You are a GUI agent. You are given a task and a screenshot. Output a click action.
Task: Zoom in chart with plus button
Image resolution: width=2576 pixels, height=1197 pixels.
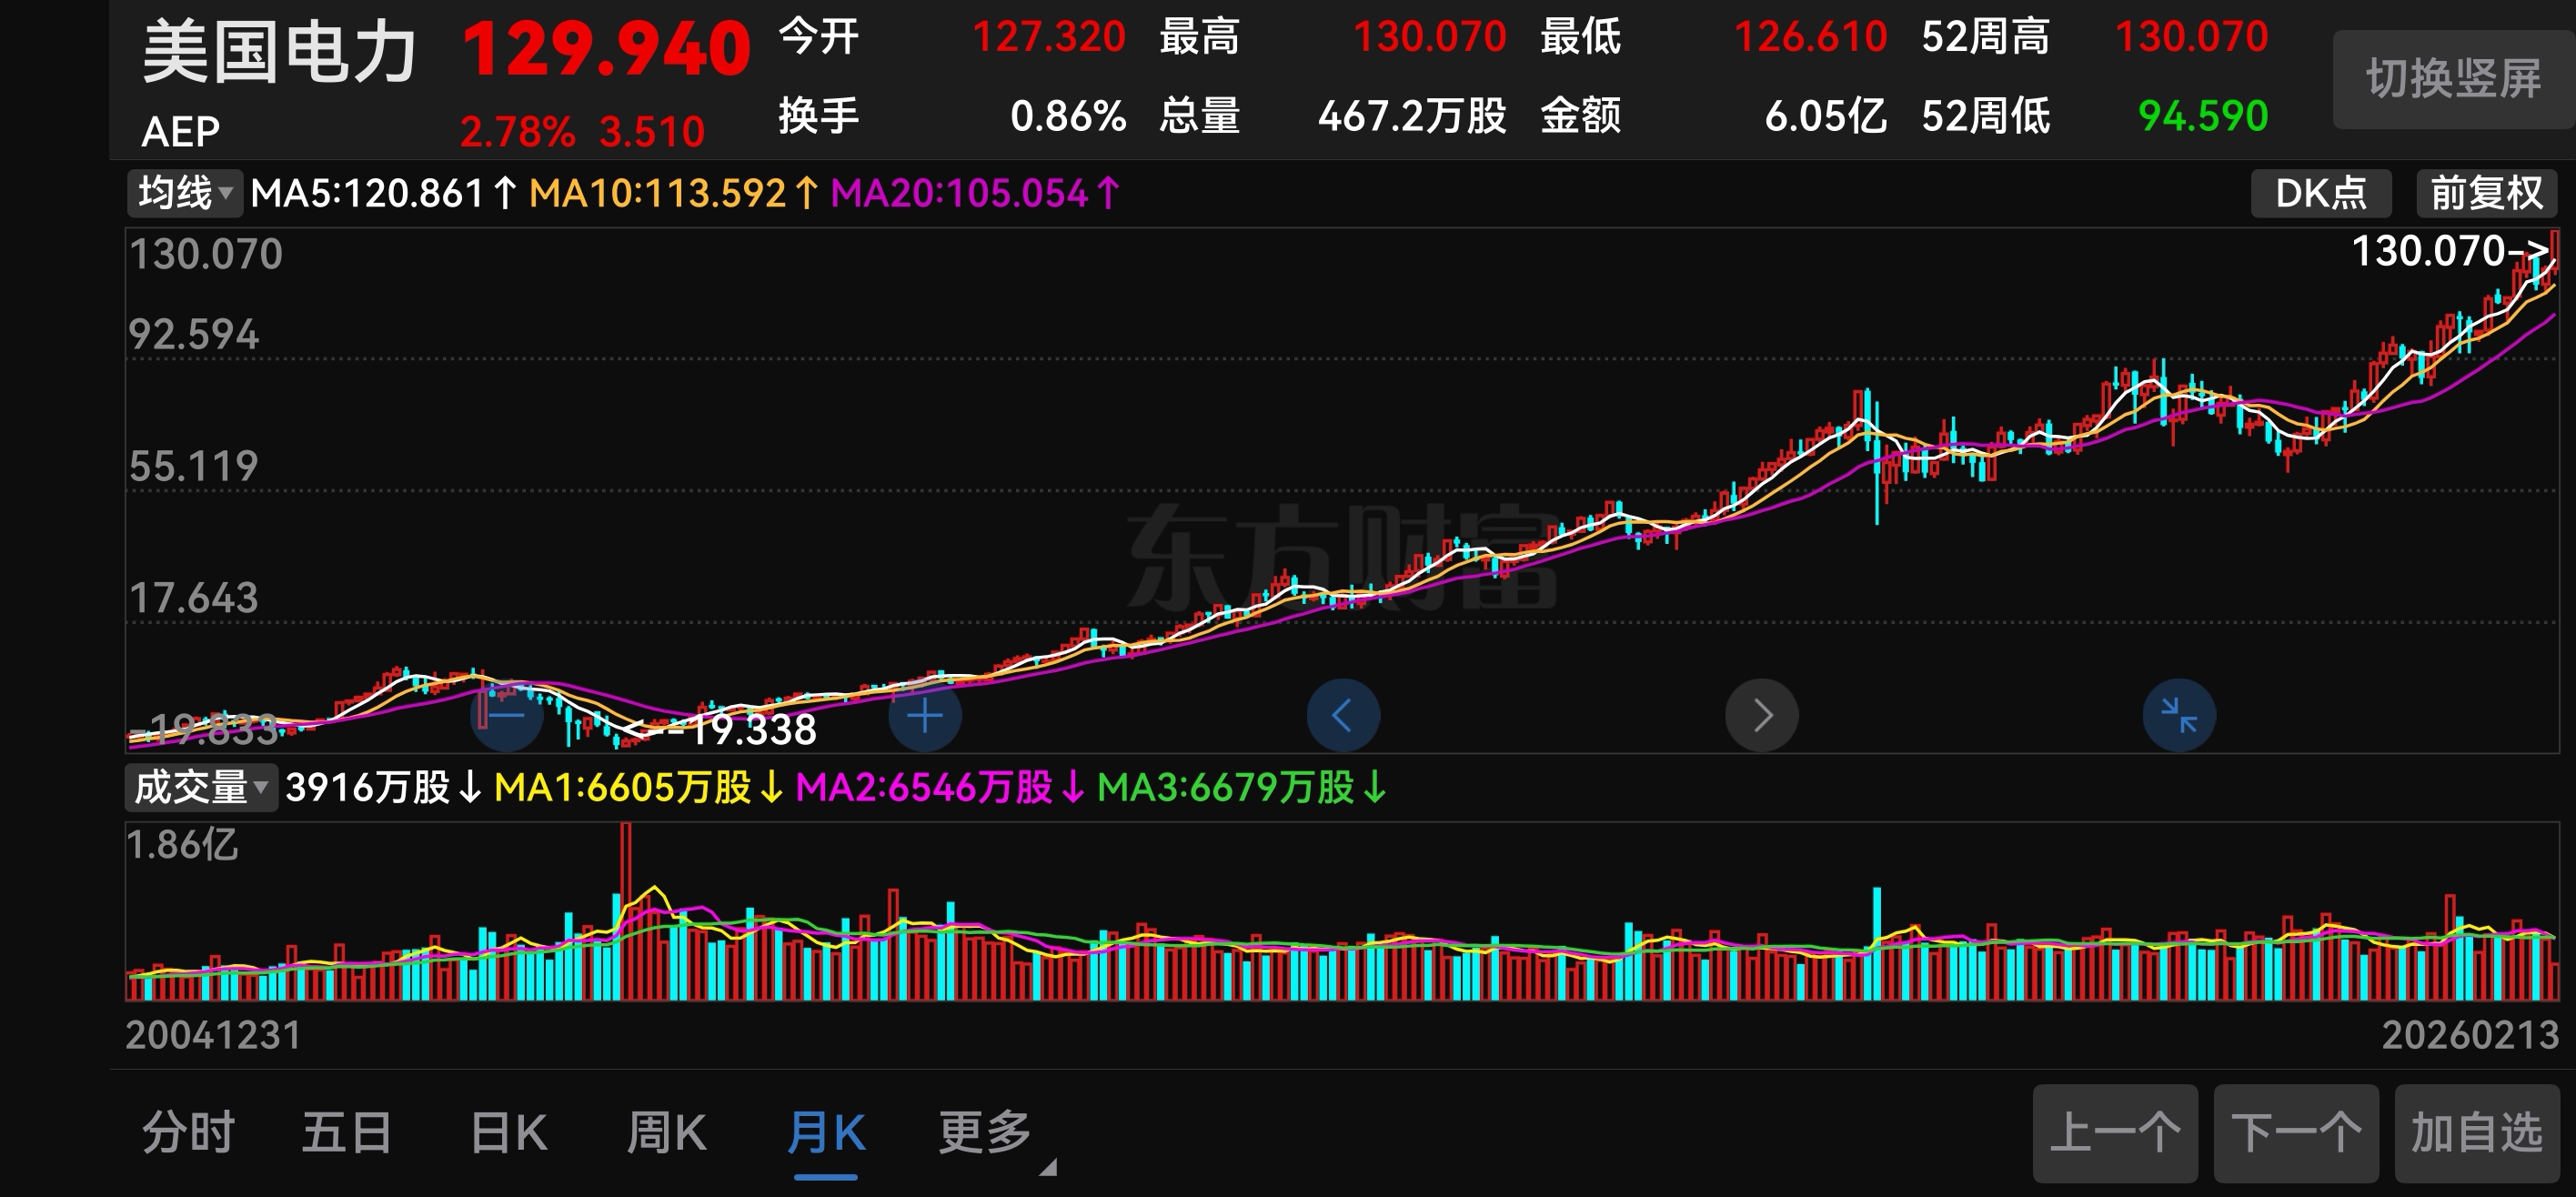tap(925, 716)
